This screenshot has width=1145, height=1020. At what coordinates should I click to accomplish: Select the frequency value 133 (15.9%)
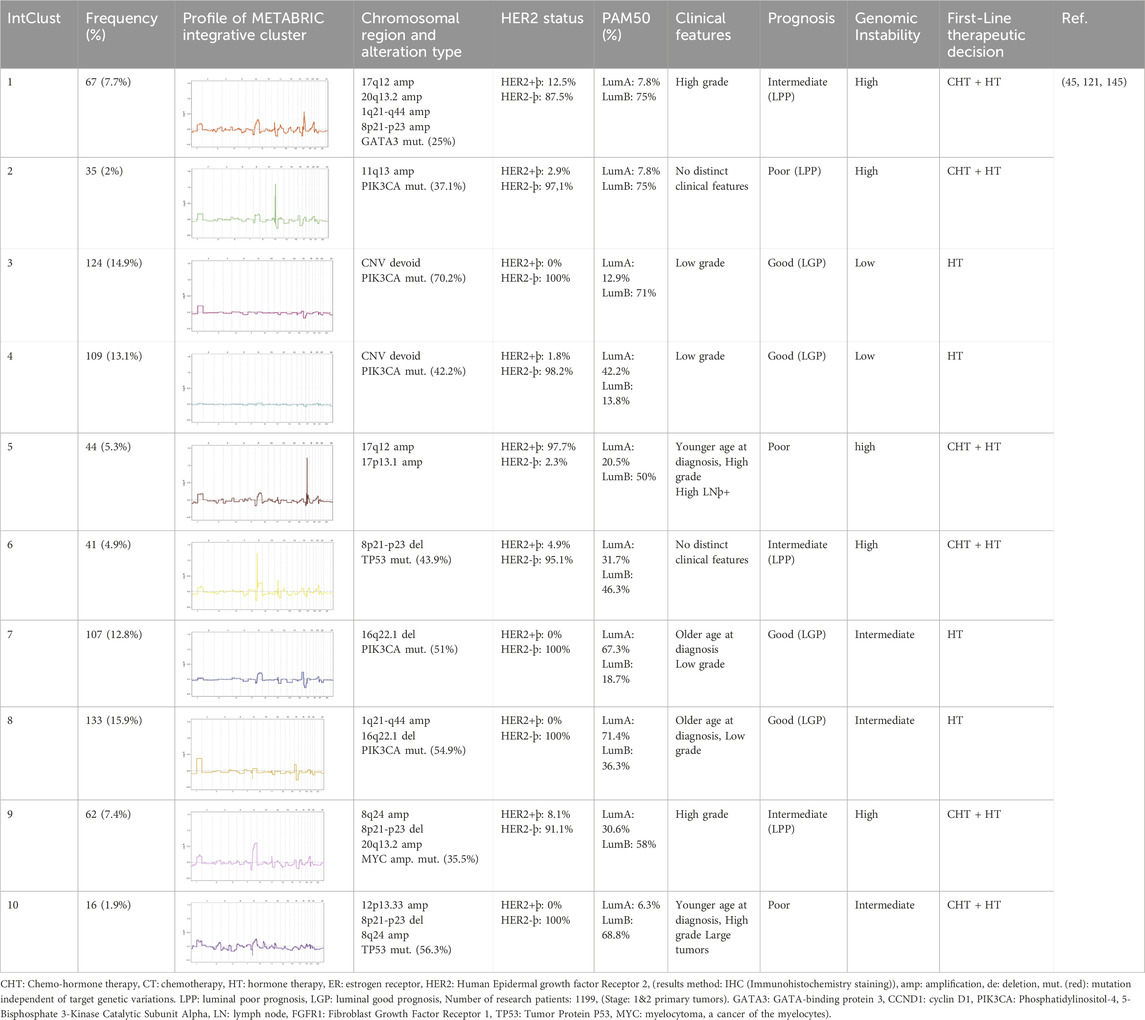pos(114,721)
